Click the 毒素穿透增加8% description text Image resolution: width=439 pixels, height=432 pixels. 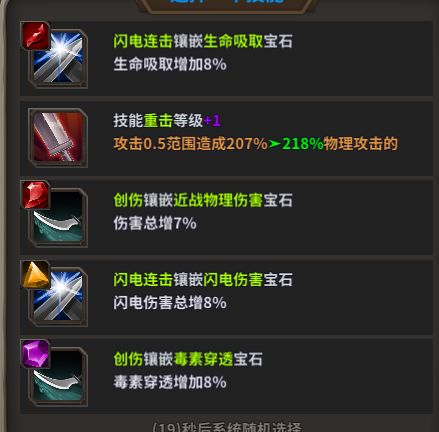click(170, 382)
